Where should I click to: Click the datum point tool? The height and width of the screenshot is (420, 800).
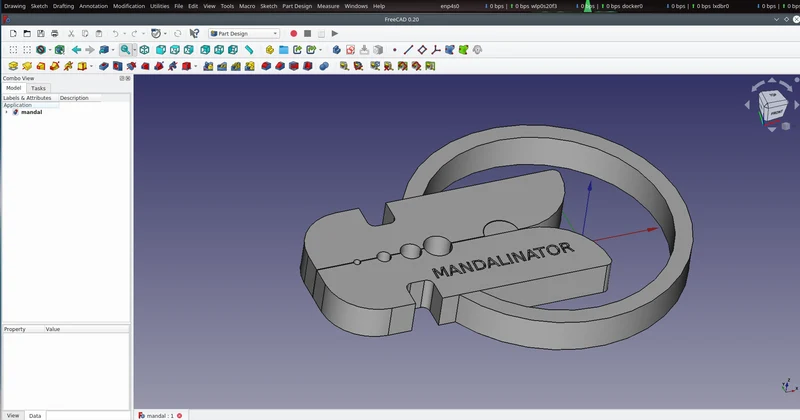(x=394, y=50)
